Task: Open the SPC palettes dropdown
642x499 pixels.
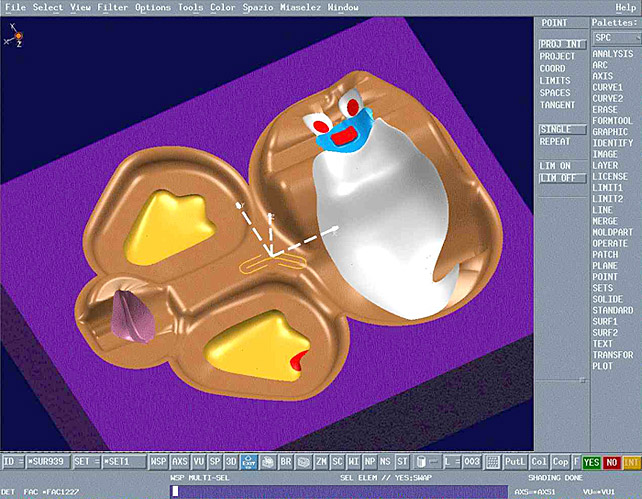Action: point(617,38)
